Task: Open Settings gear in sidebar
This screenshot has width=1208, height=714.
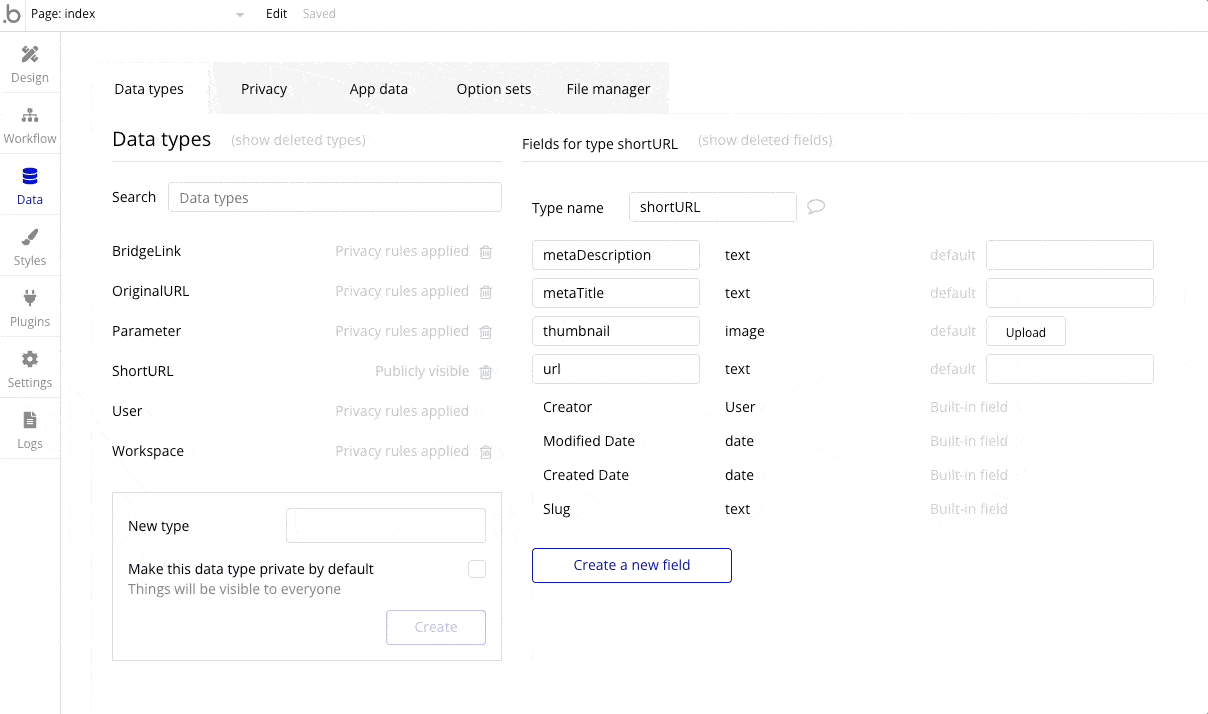Action: pyautogui.click(x=30, y=369)
